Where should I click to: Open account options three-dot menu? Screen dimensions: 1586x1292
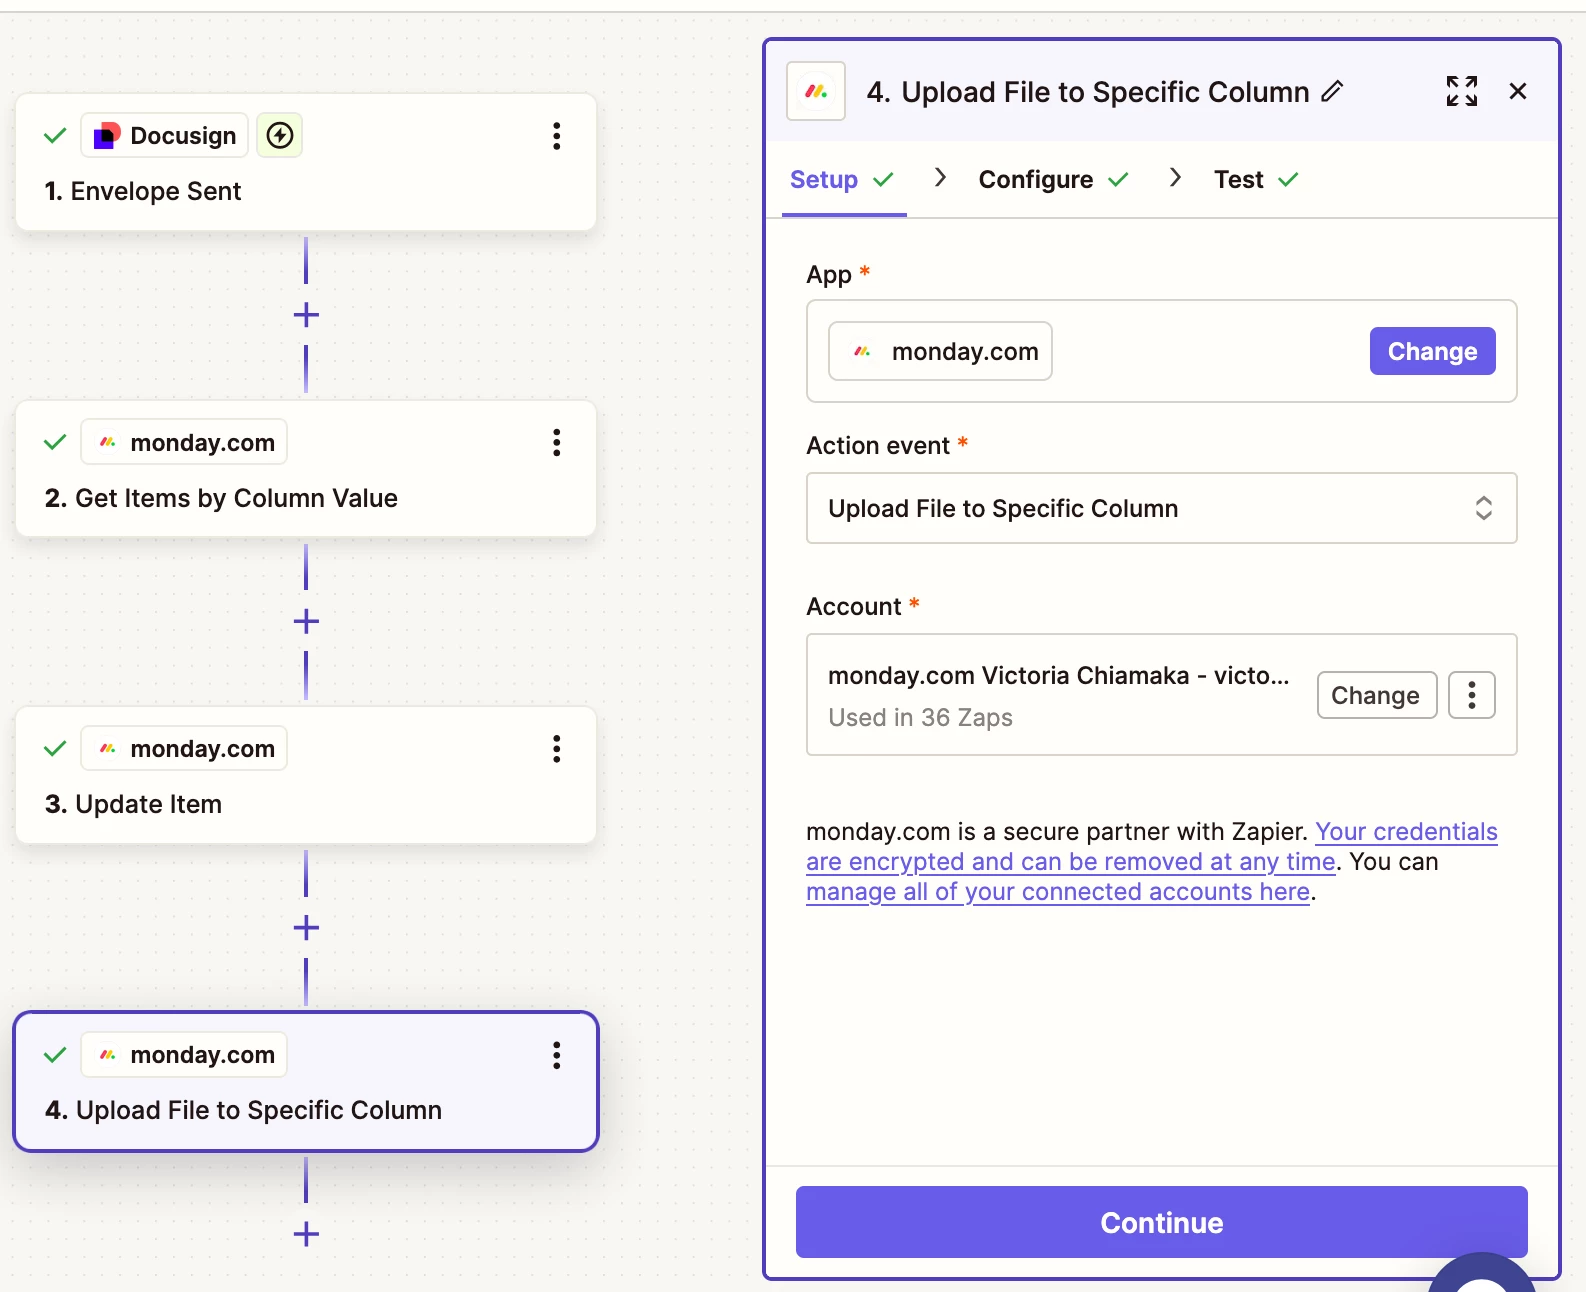click(1471, 695)
